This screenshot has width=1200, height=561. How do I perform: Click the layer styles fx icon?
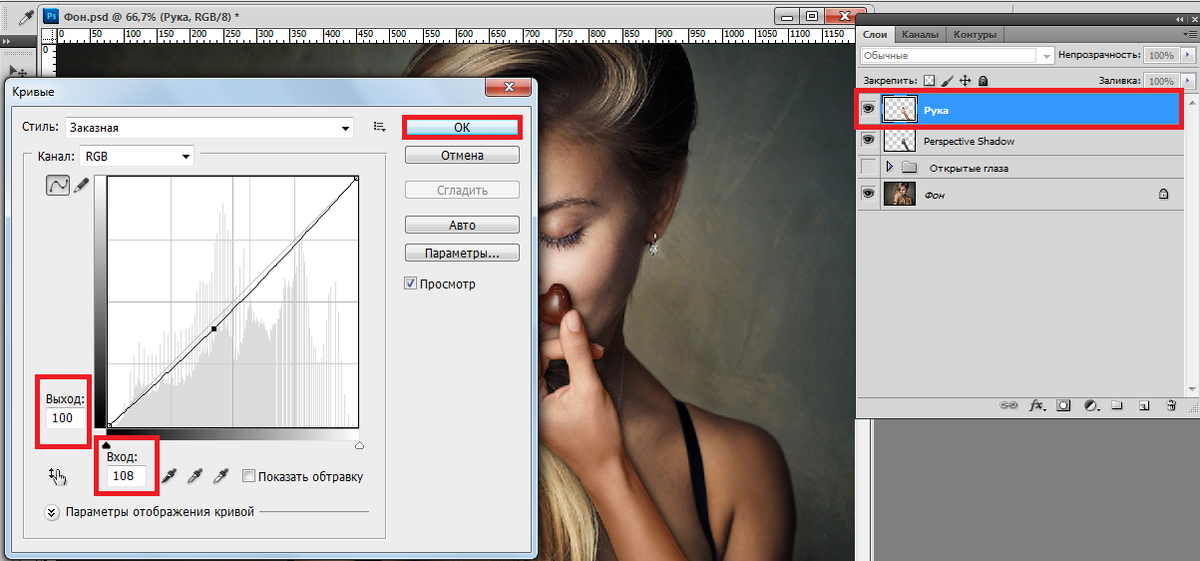click(x=1037, y=406)
